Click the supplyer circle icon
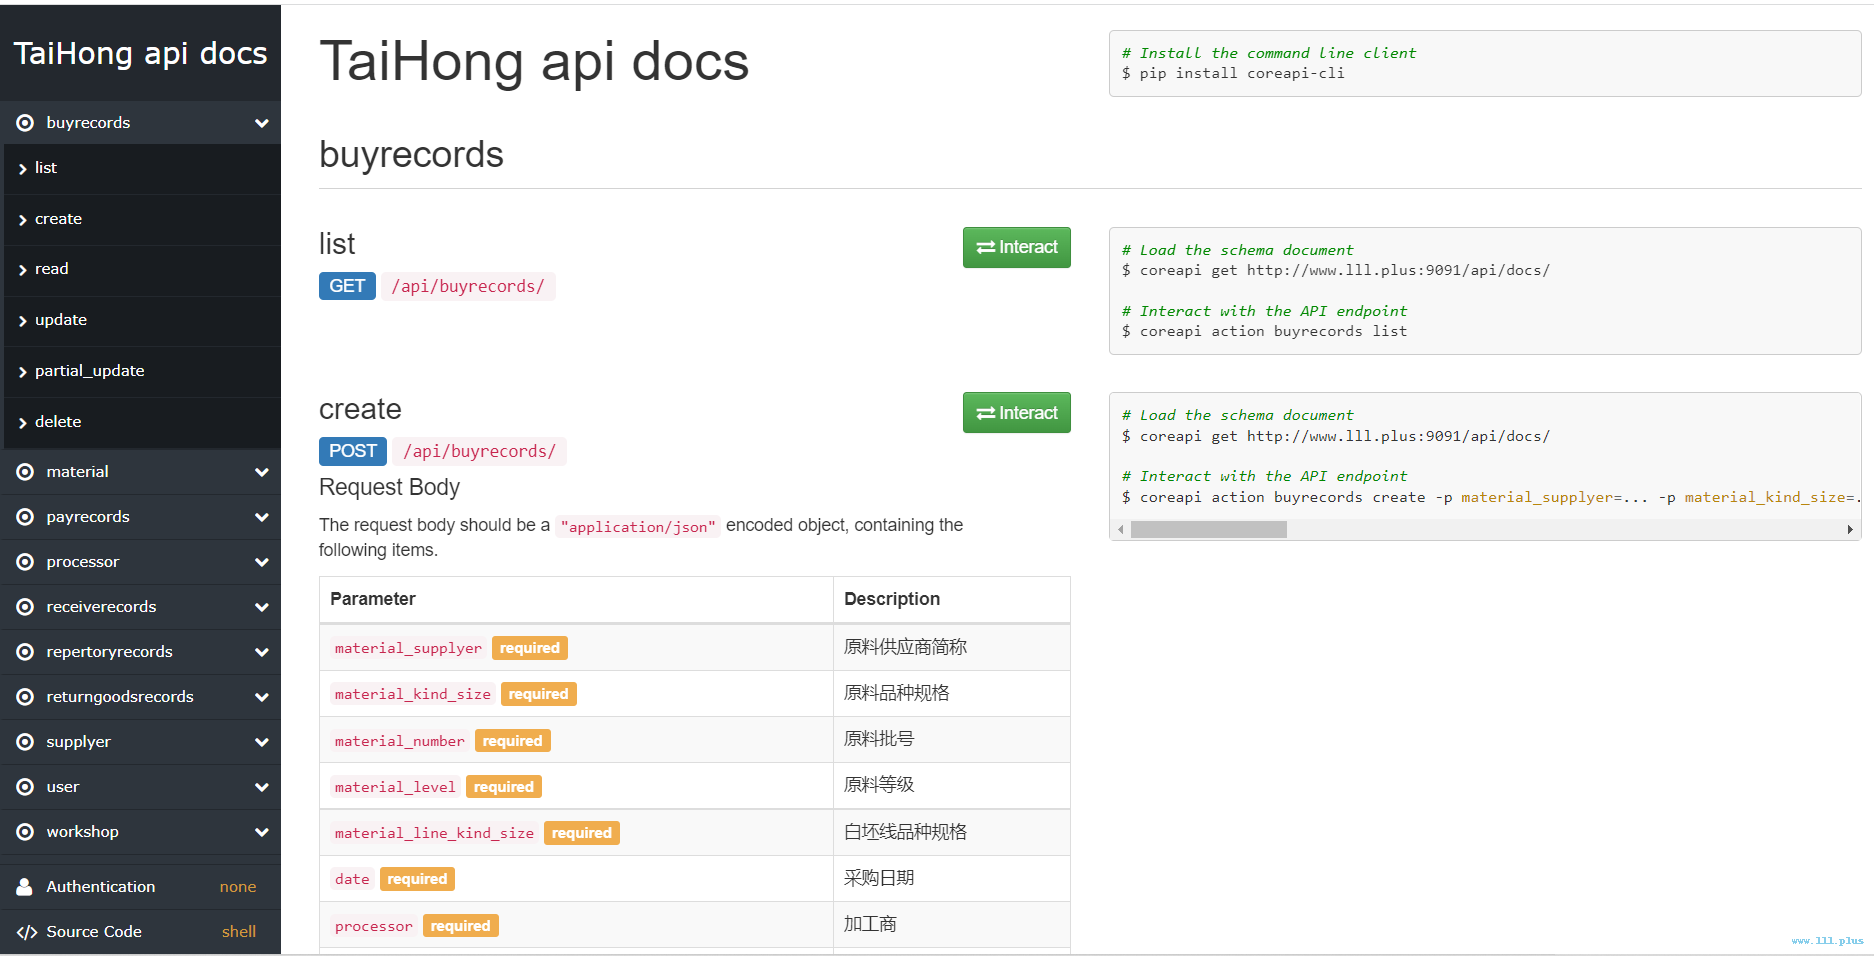The width and height of the screenshot is (1874, 956). (25, 742)
